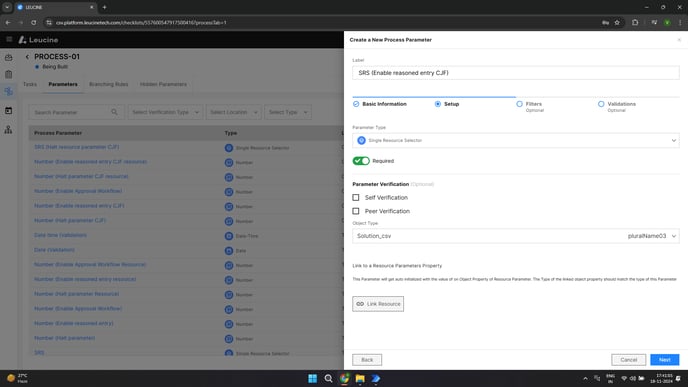
Task: Open Date time (Validation) parameter link
Action: [61, 235]
